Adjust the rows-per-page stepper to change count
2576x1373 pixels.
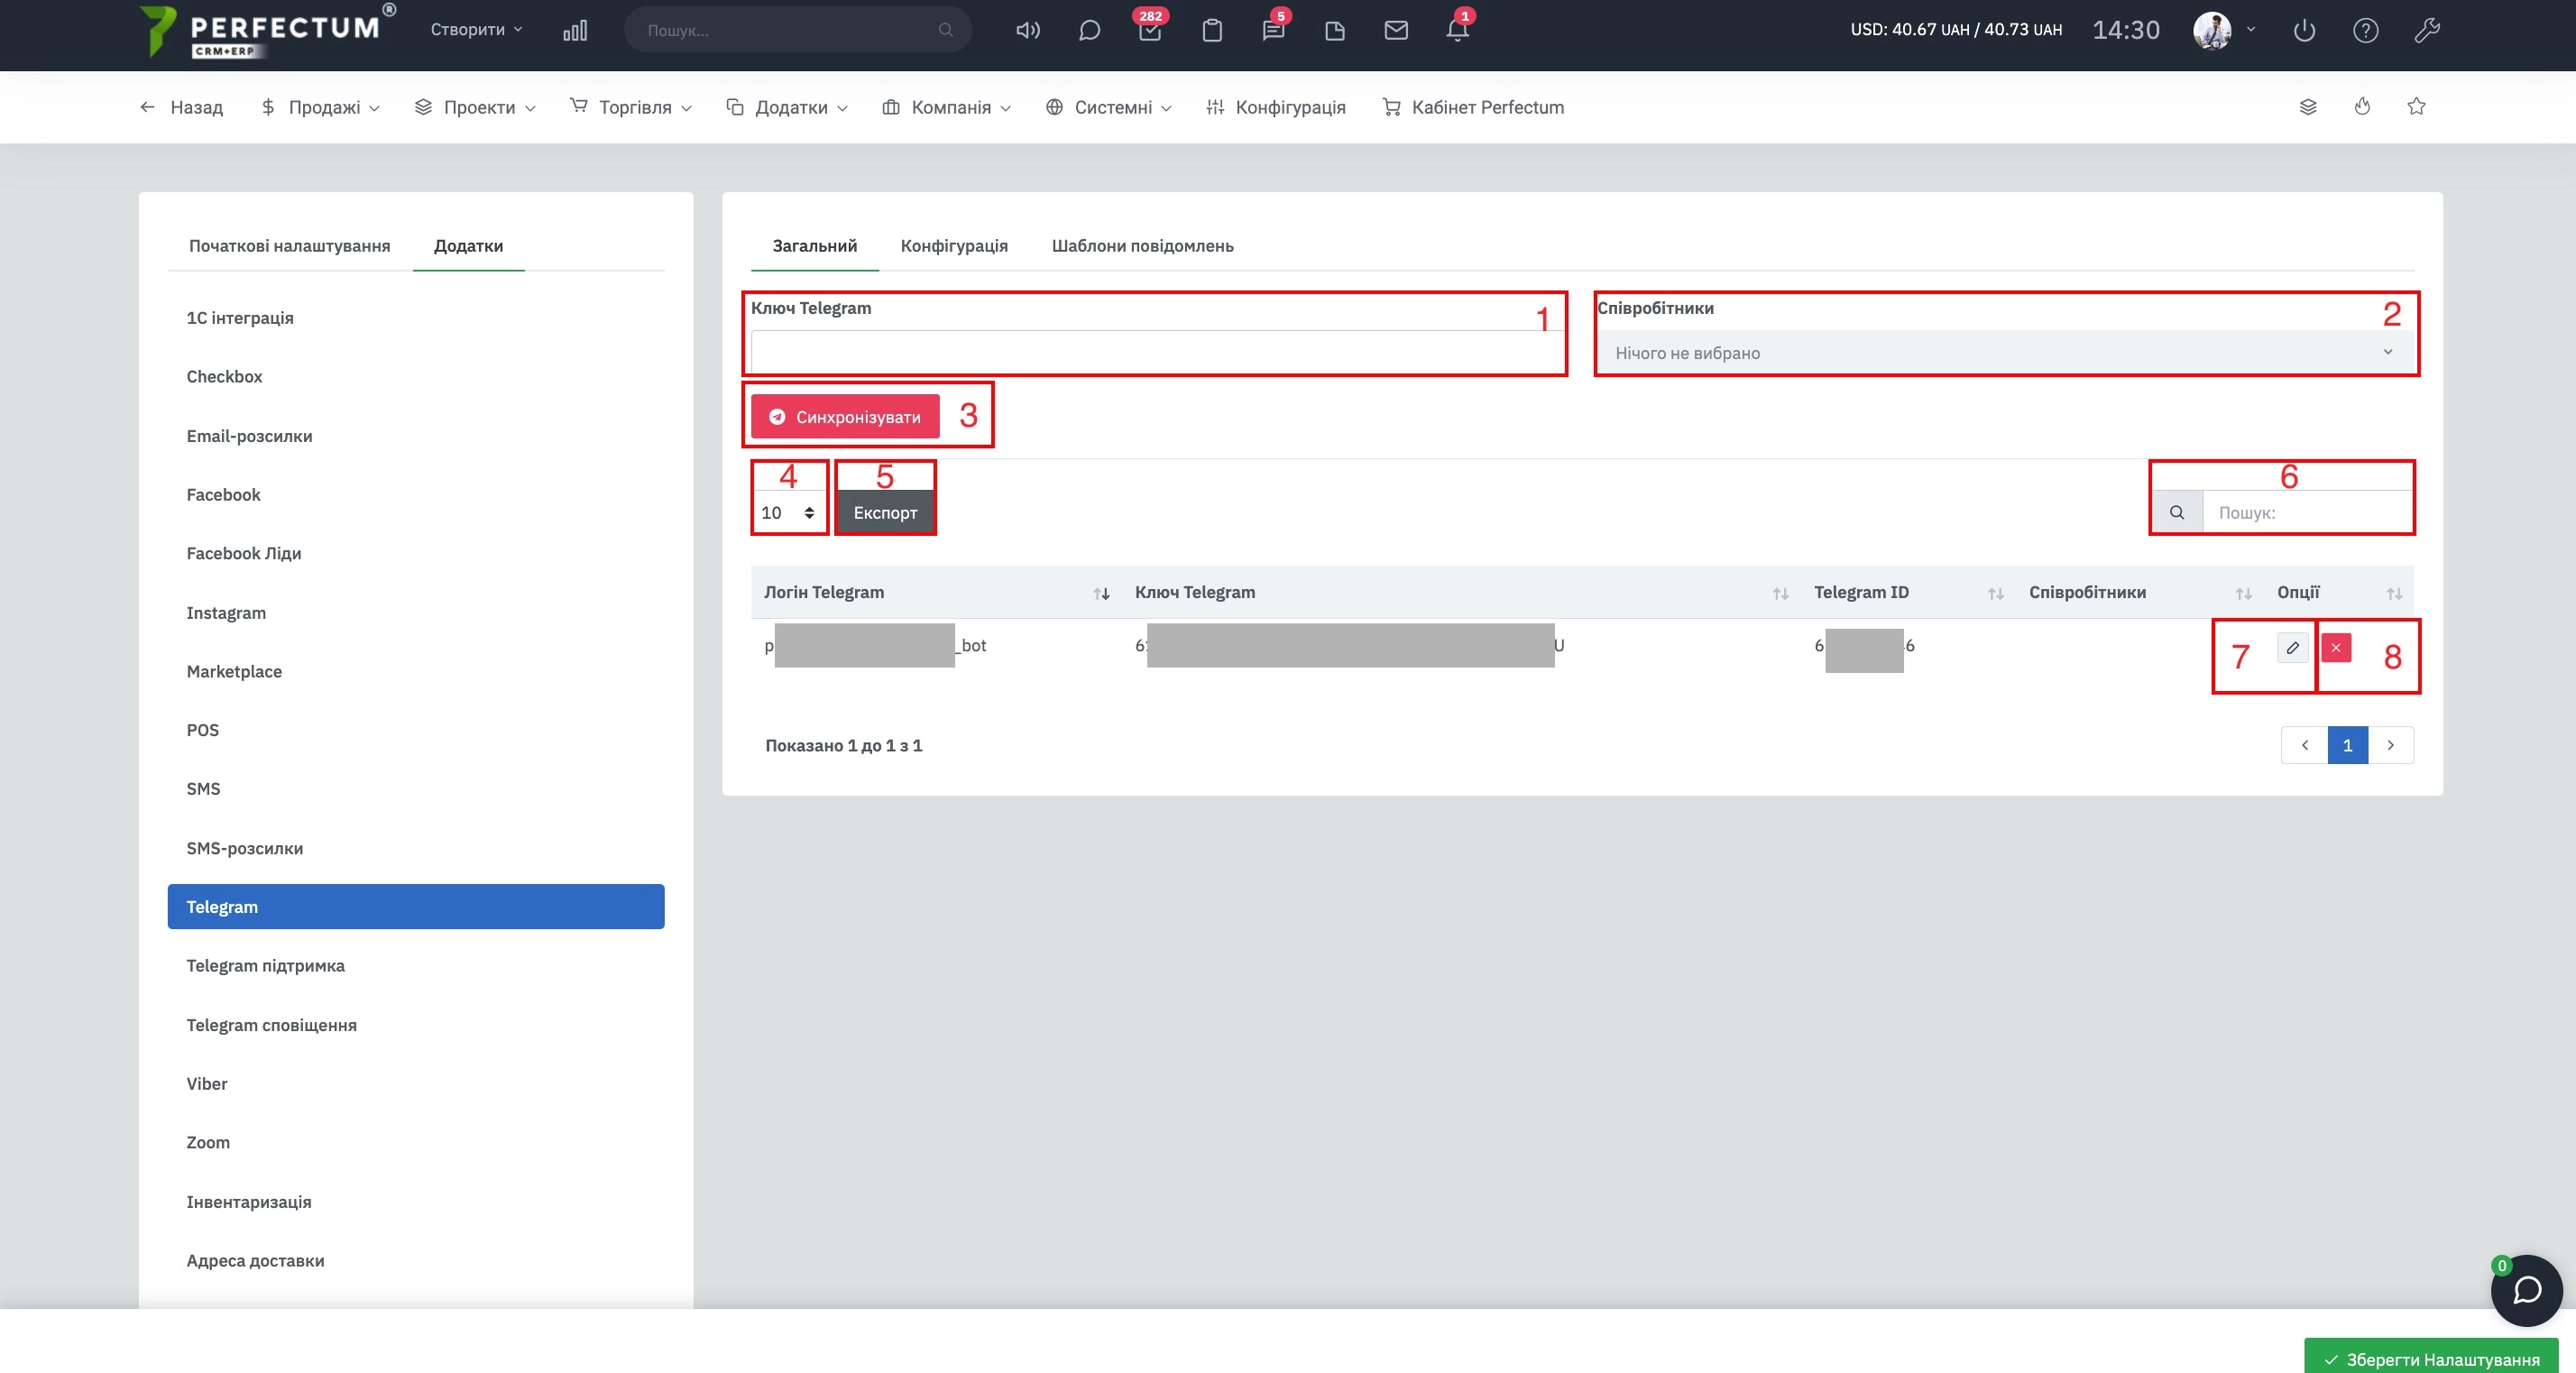(x=787, y=511)
